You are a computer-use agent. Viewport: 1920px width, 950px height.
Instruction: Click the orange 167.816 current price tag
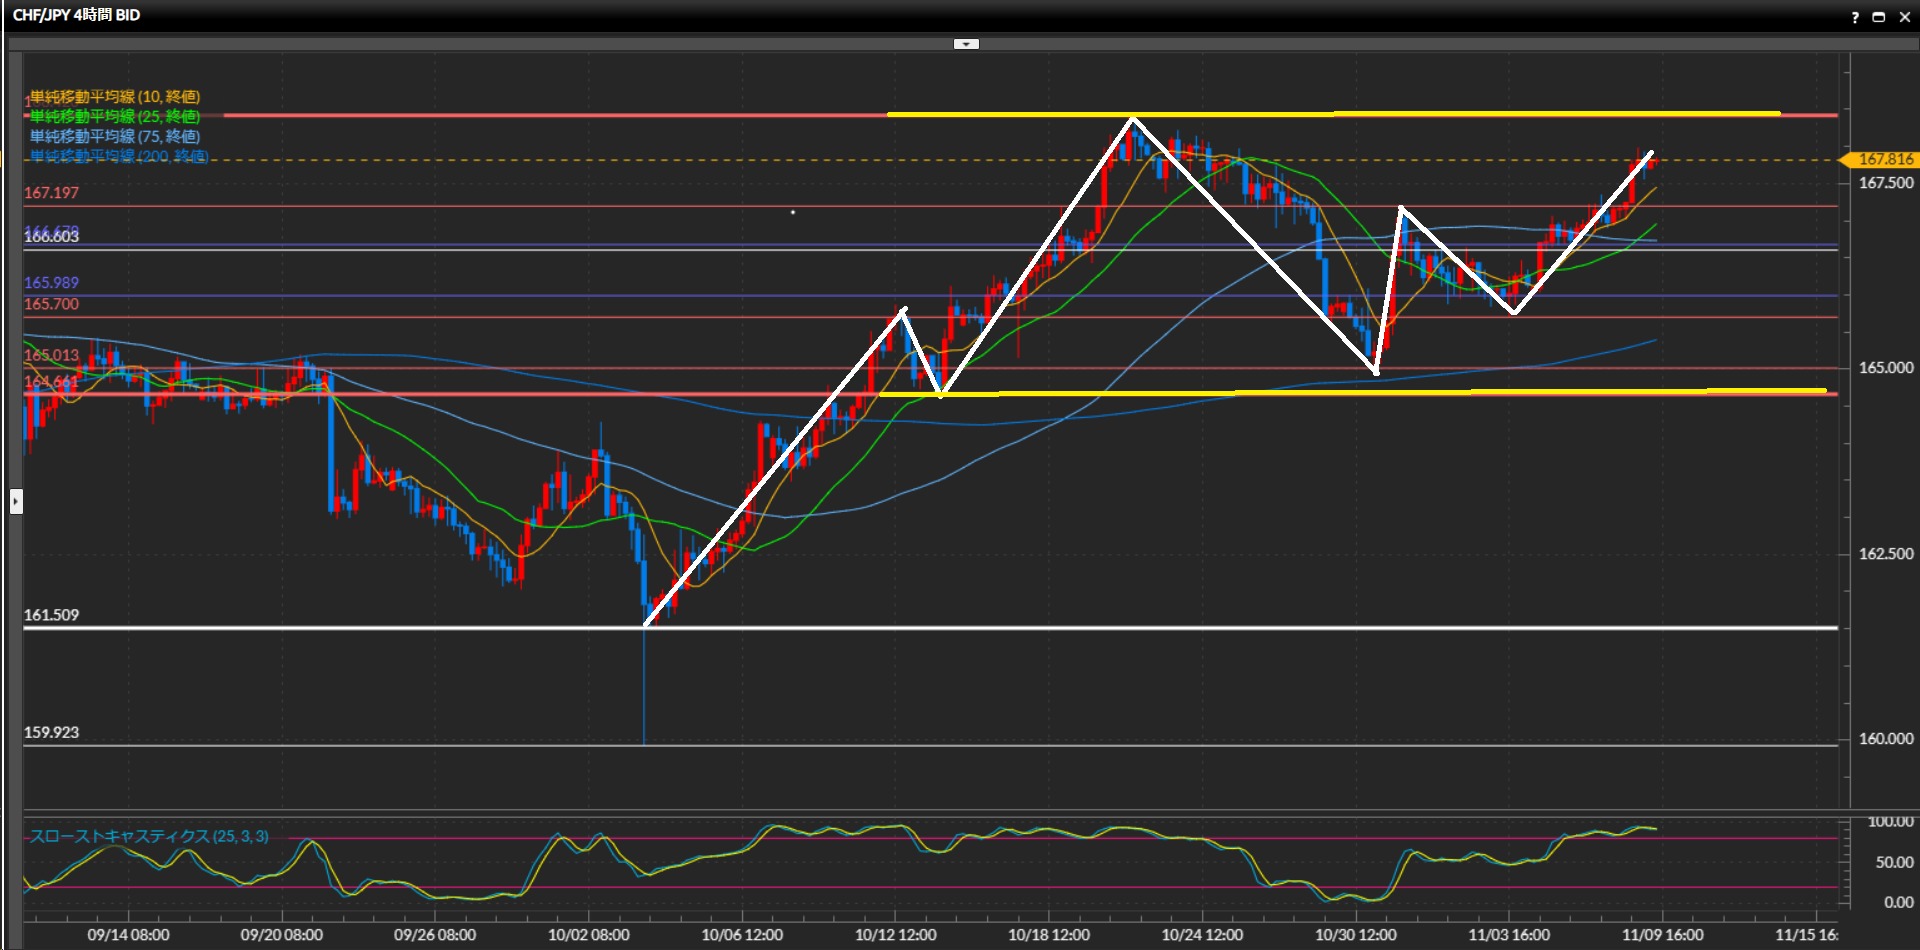pos(1882,160)
